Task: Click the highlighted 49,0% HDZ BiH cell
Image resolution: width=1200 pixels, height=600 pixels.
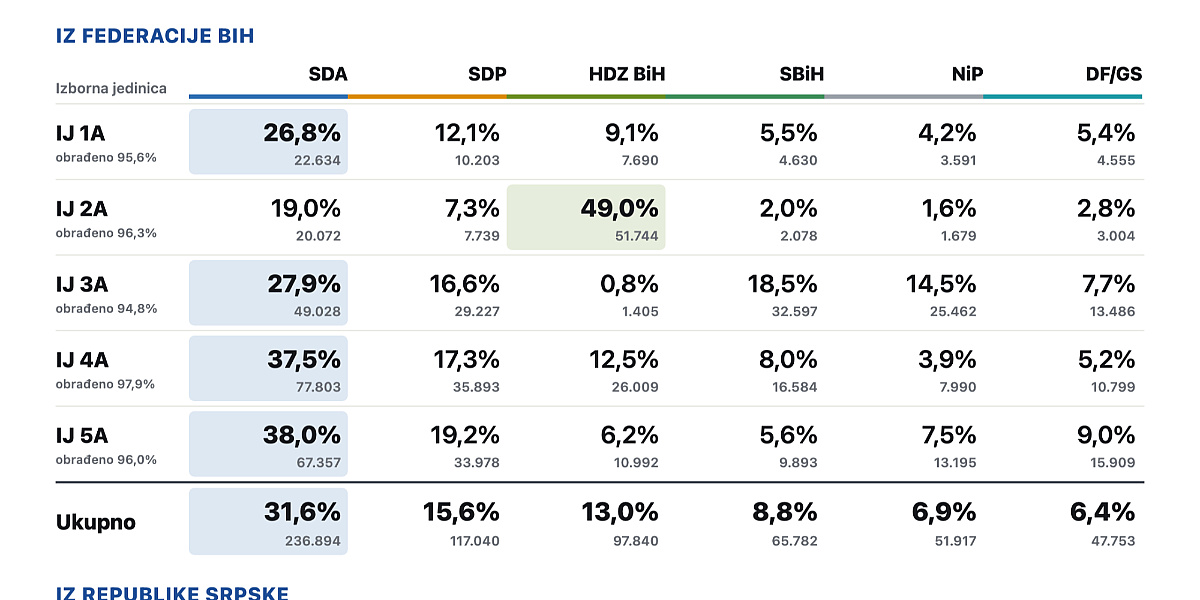Action: [x=586, y=217]
